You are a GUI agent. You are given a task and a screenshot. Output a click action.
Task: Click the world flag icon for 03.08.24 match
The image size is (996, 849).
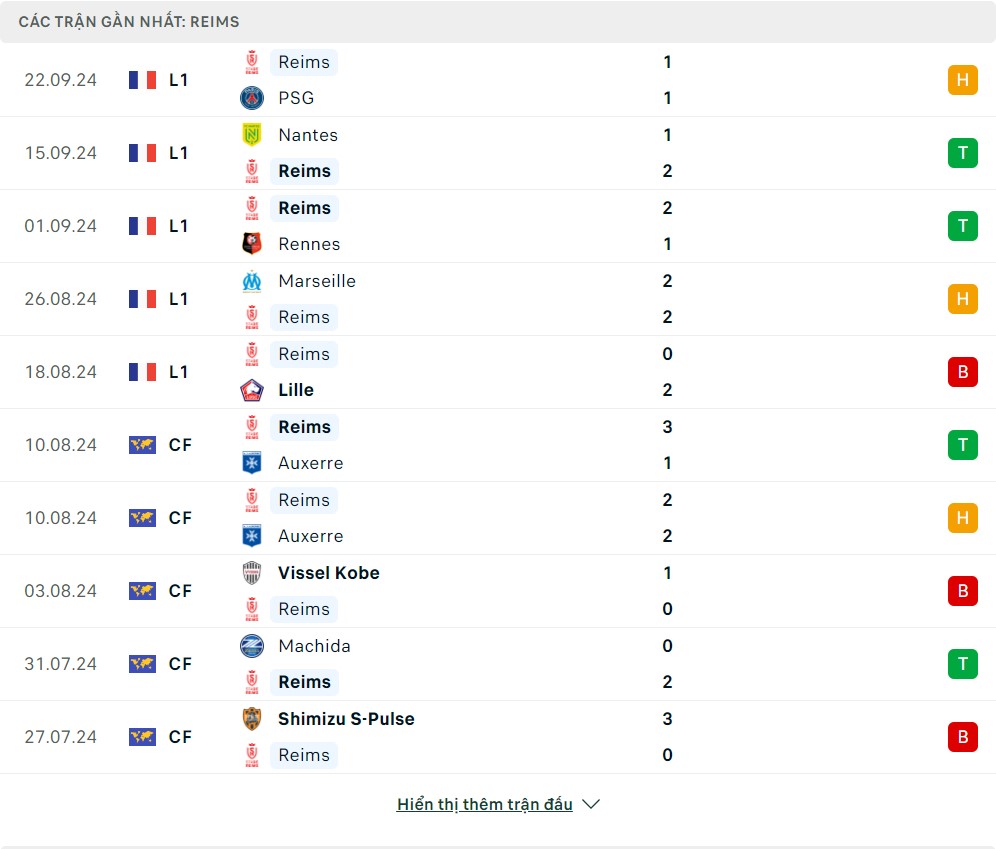[x=142, y=591]
